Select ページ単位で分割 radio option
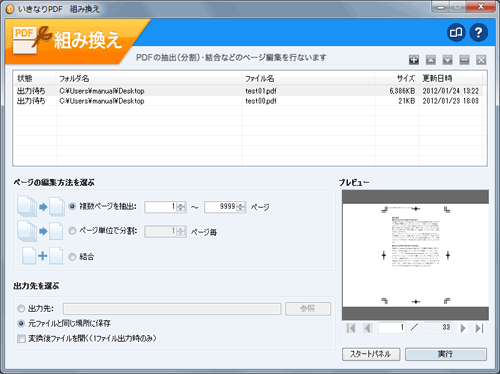The height and width of the screenshot is (374, 500). [x=72, y=231]
